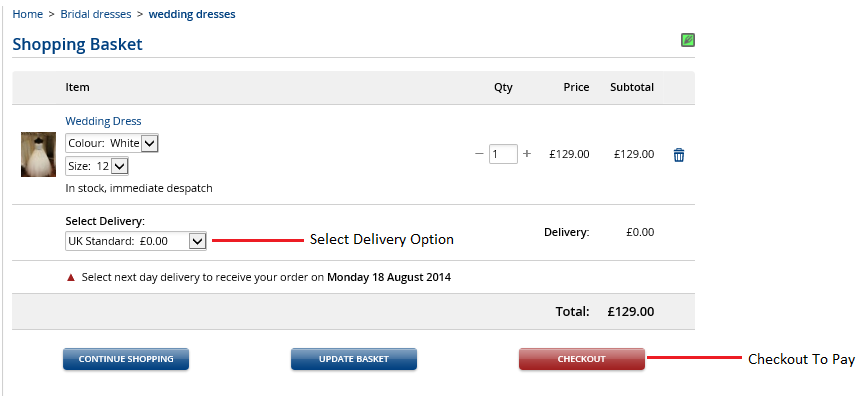
Task: Go to Home breadcrumb link
Action: pyautogui.click(x=28, y=14)
